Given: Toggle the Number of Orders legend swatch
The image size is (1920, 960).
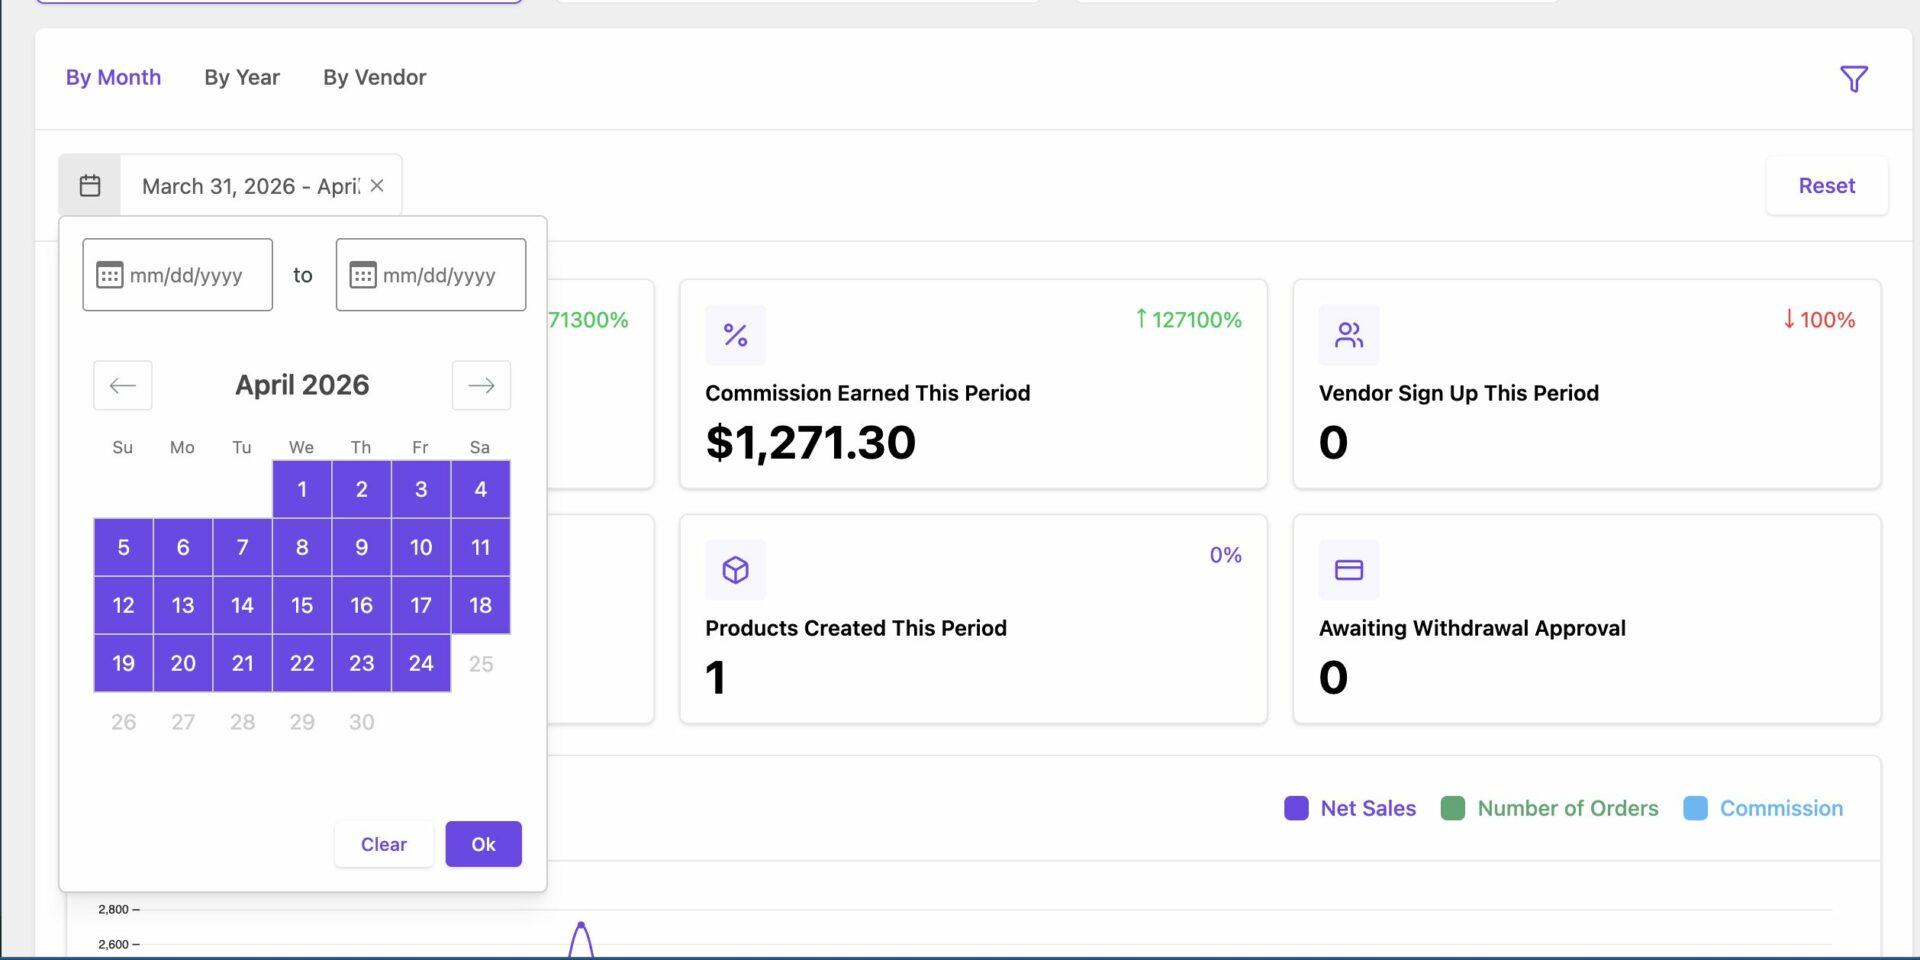Looking at the screenshot, I should (x=1453, y=808).
